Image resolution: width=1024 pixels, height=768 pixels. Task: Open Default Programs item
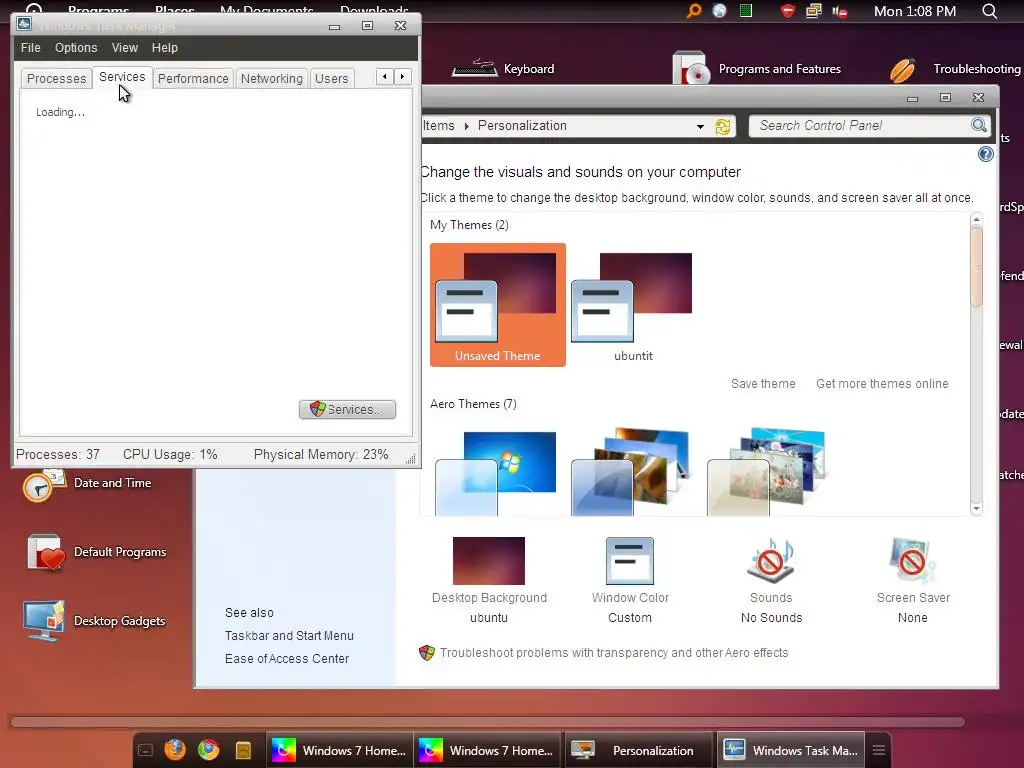coord(97,552)
